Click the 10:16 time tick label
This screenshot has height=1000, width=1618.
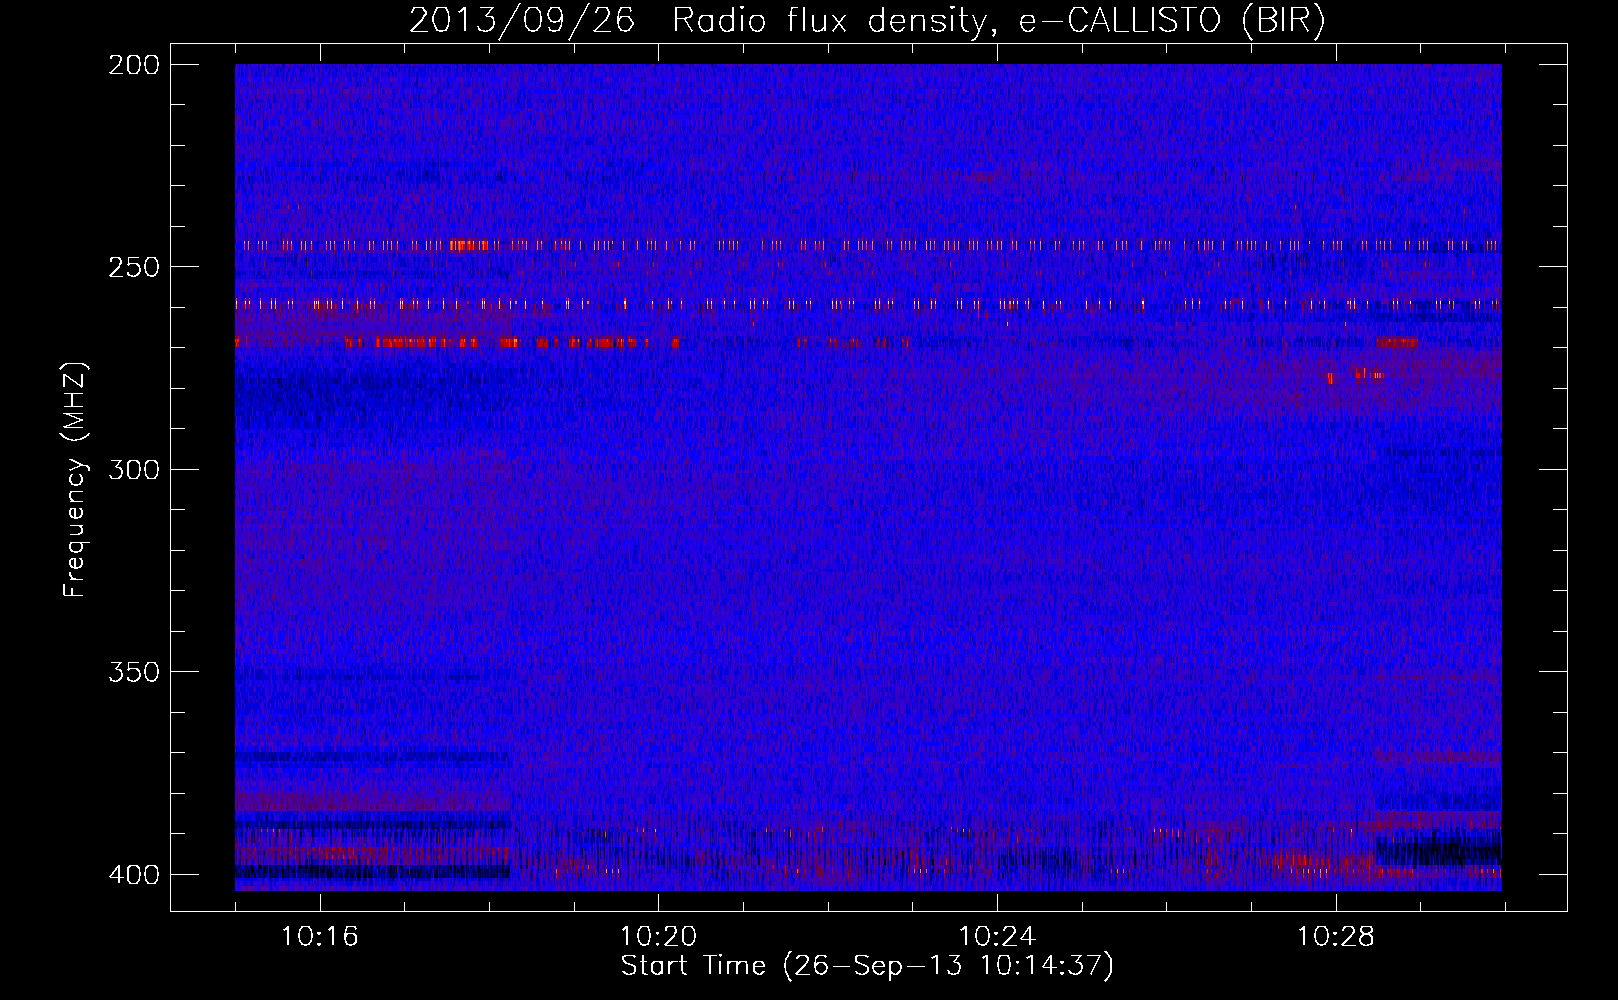click(x=320, y=937)
